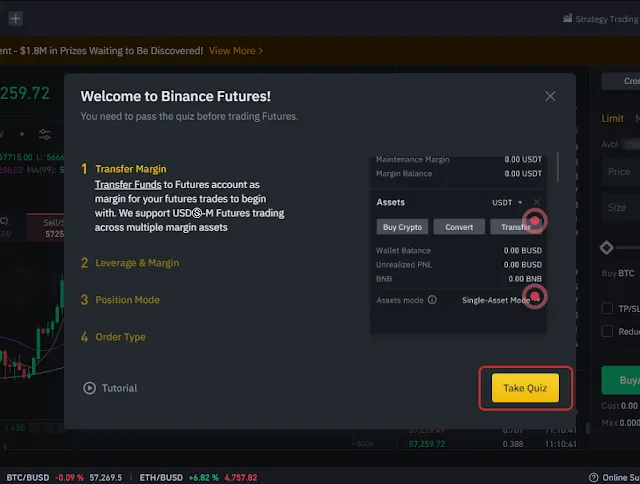Click the green Buy/Long button
Screen dimensions: 640x484
click(621, 380)
